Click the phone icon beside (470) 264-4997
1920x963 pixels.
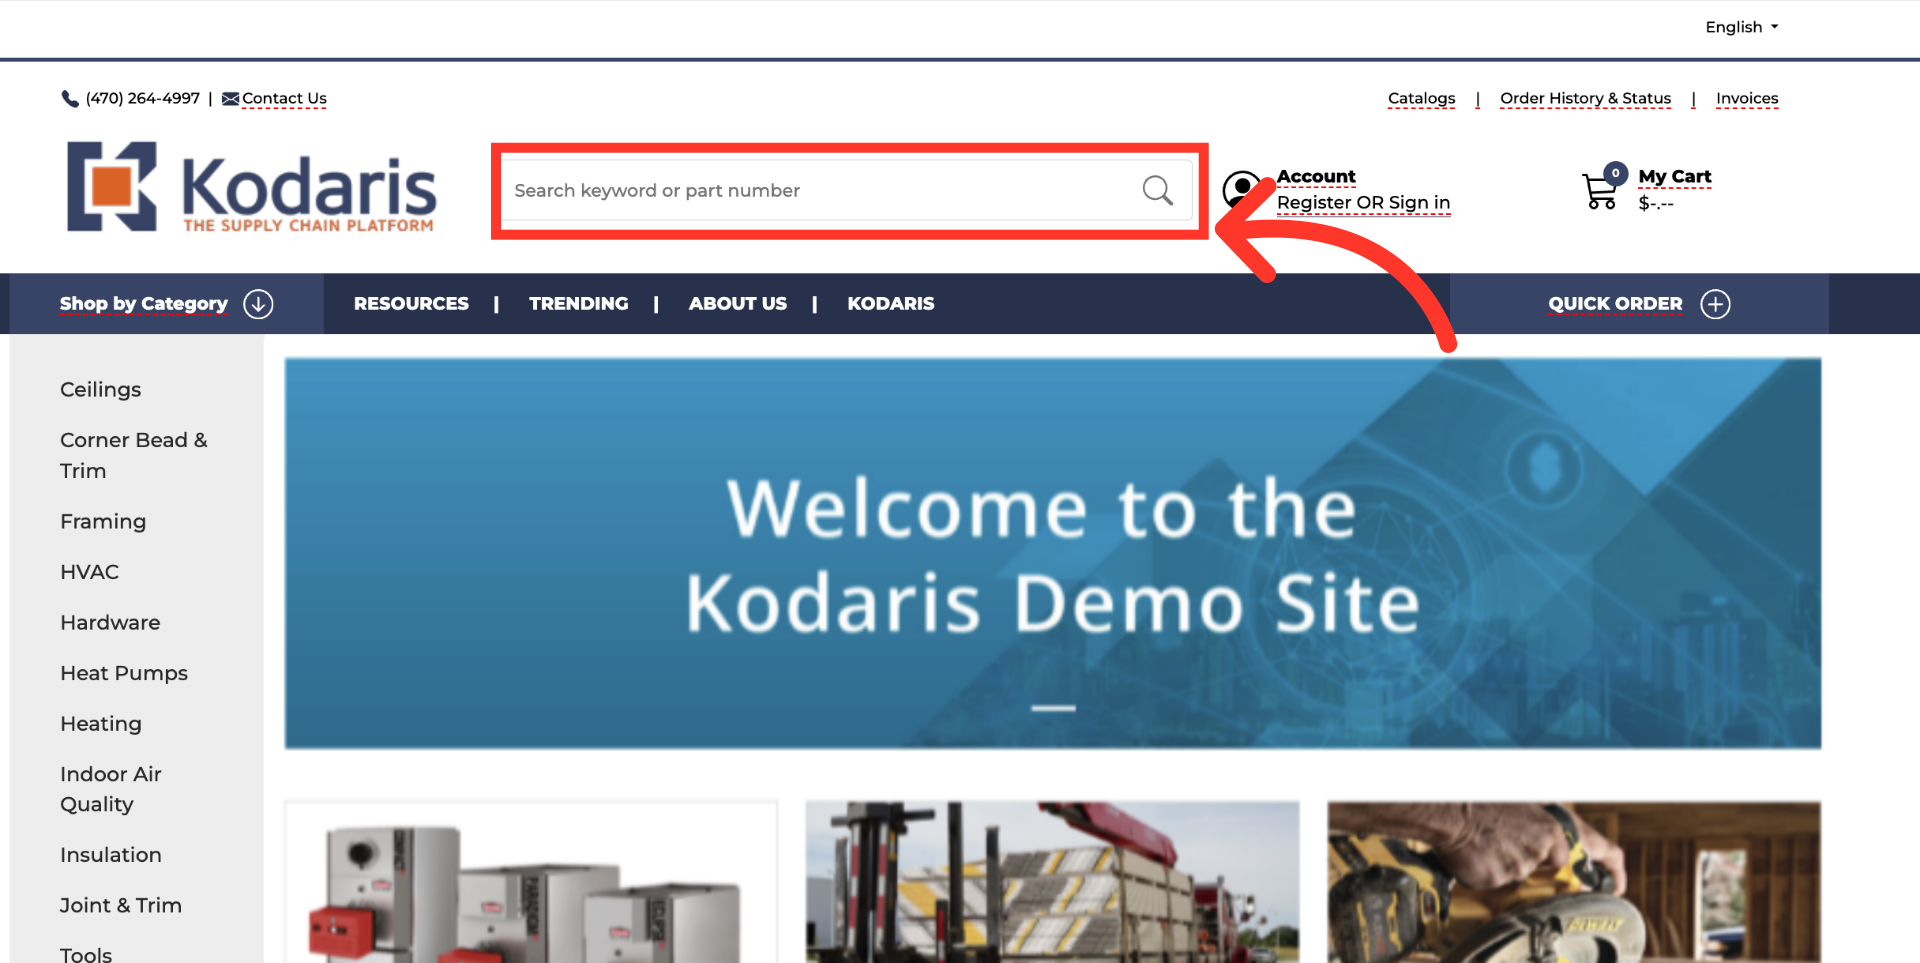click(70, 98)
